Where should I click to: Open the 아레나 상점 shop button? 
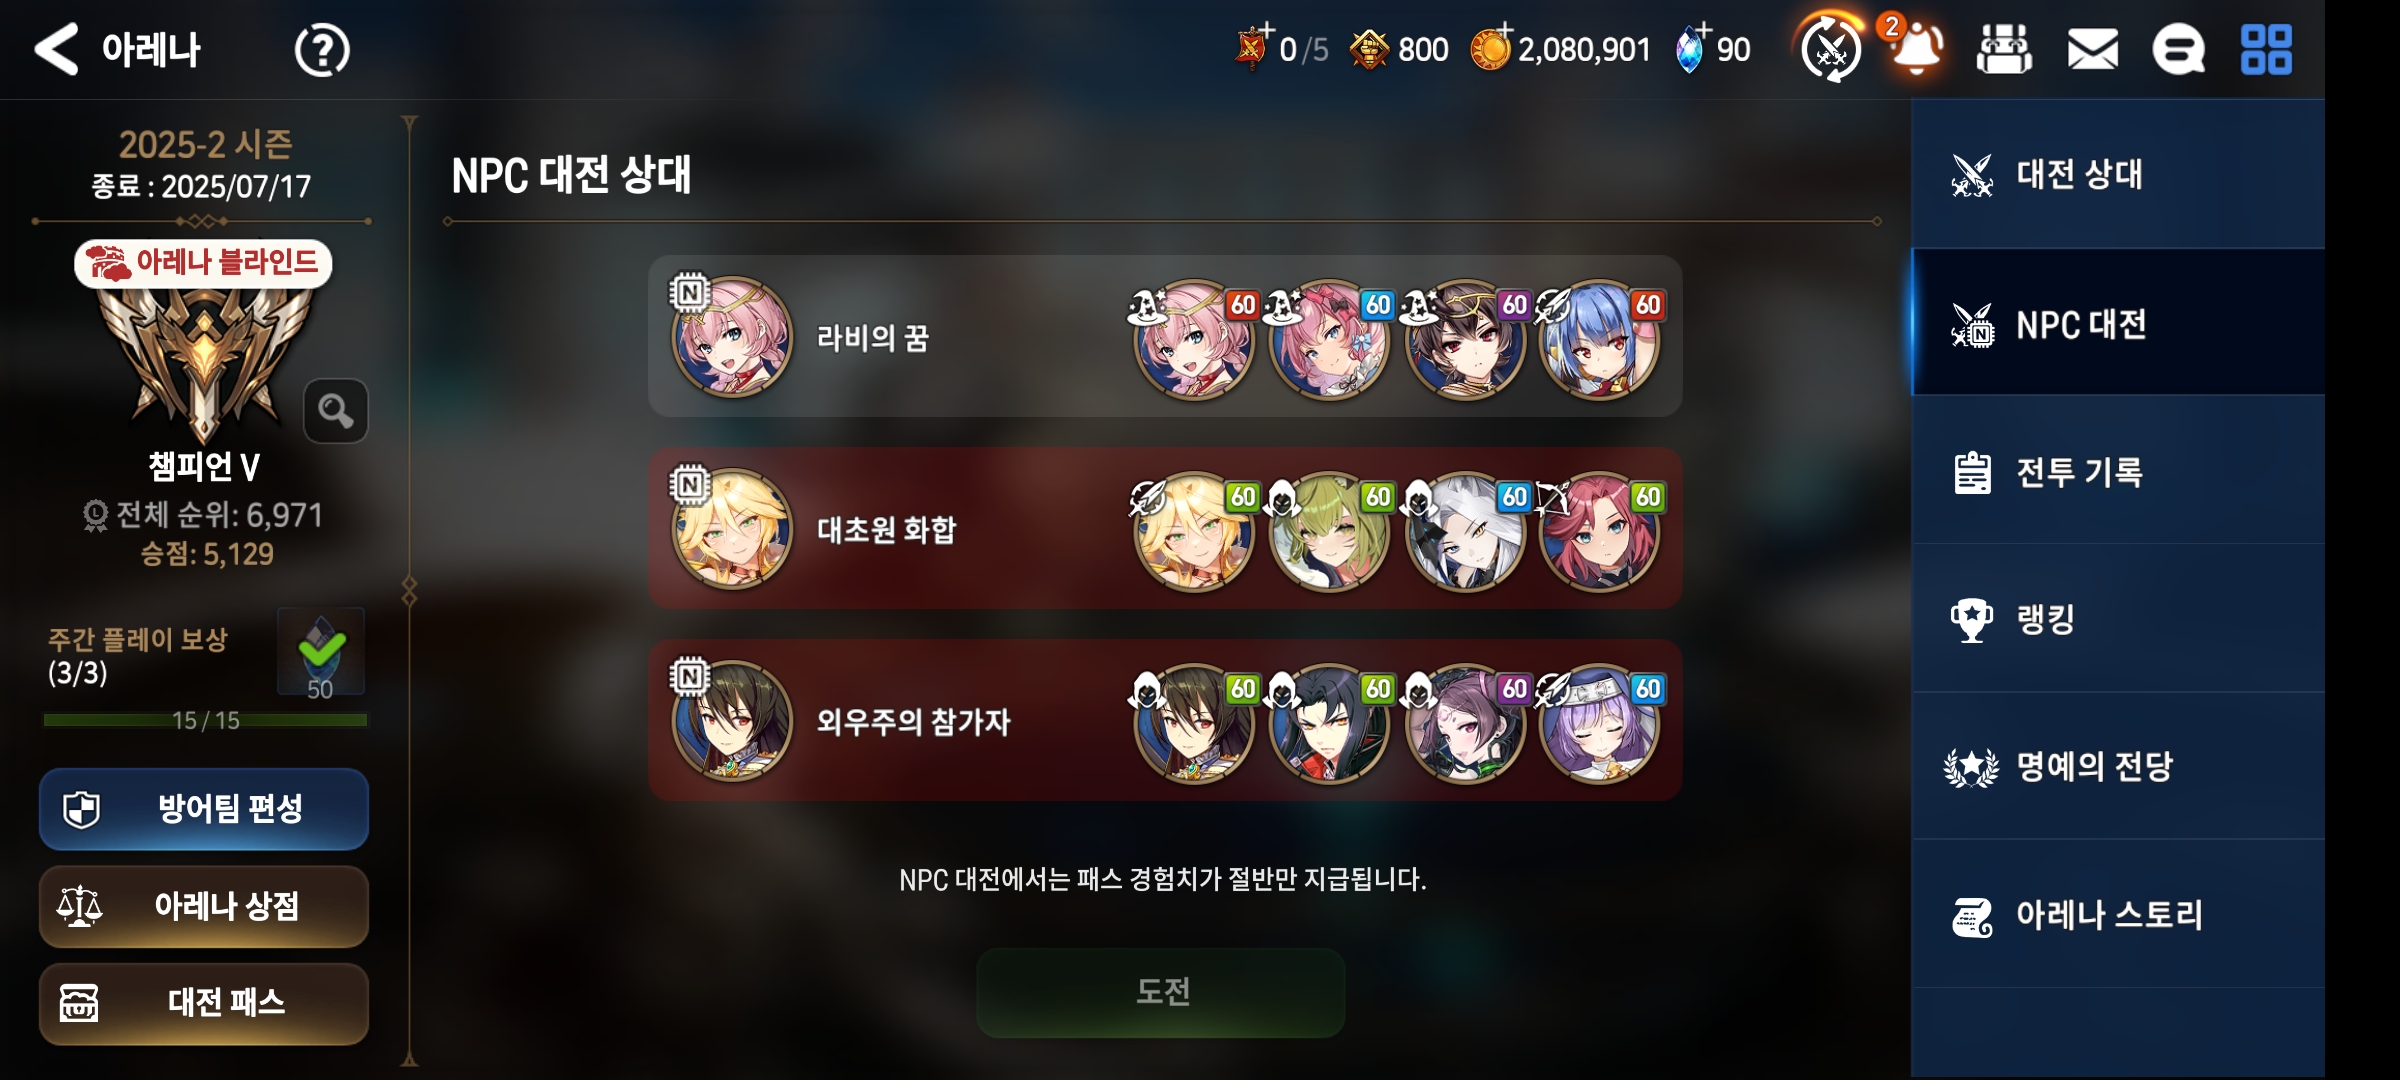[x=204, y=906]
